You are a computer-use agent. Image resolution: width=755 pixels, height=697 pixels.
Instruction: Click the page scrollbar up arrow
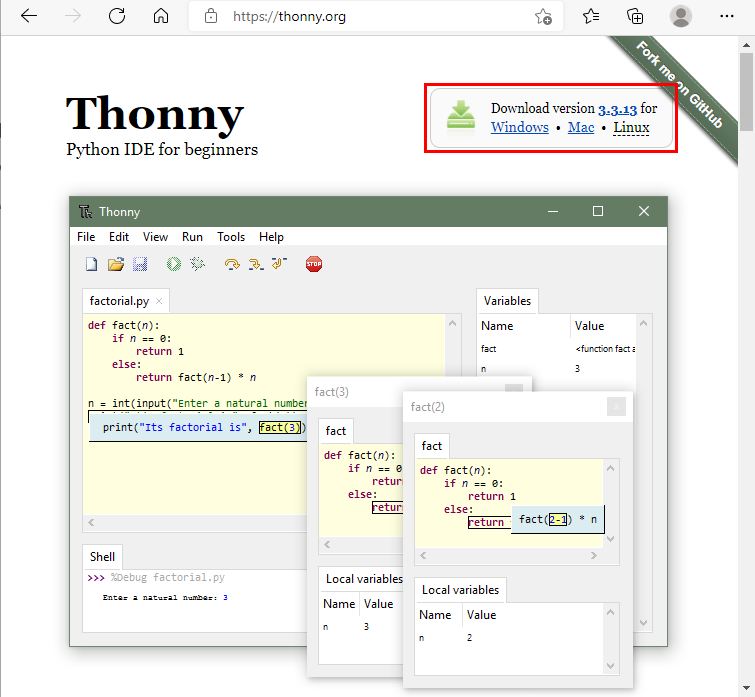pos(746,45)
